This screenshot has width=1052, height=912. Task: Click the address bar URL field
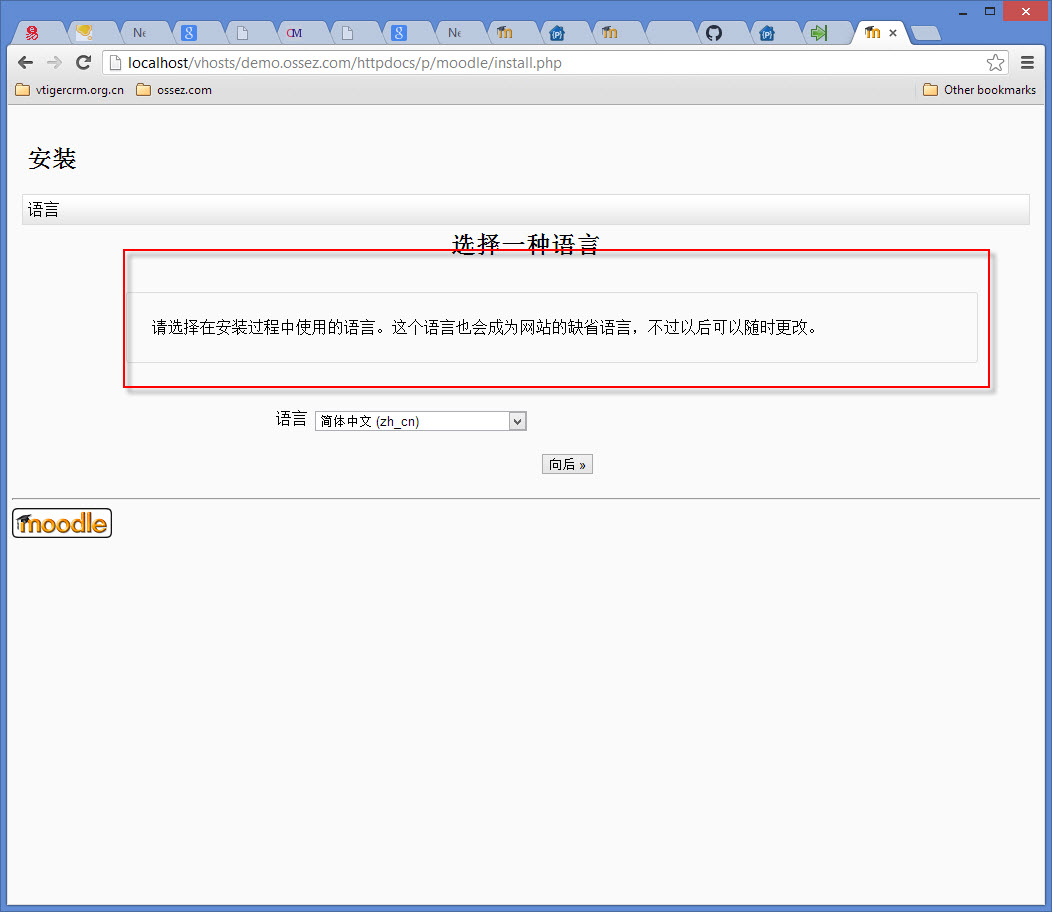pos(540,63)
